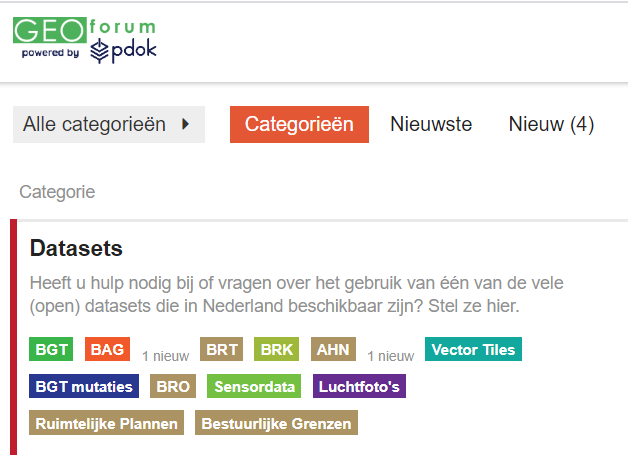Select the Ruimtelijke Plannen tag
Screen dimensions: 628x455
[x=106, y=424]
